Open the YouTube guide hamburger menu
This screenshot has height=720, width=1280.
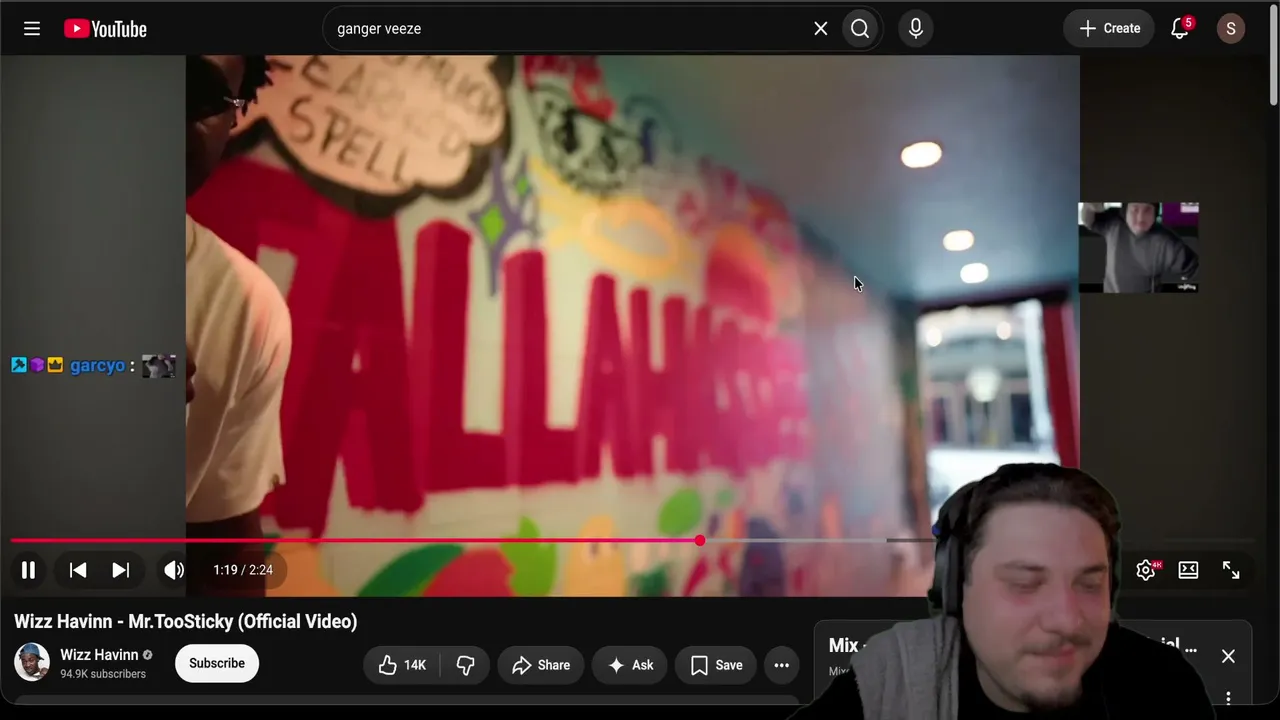(x=32, y=29)
